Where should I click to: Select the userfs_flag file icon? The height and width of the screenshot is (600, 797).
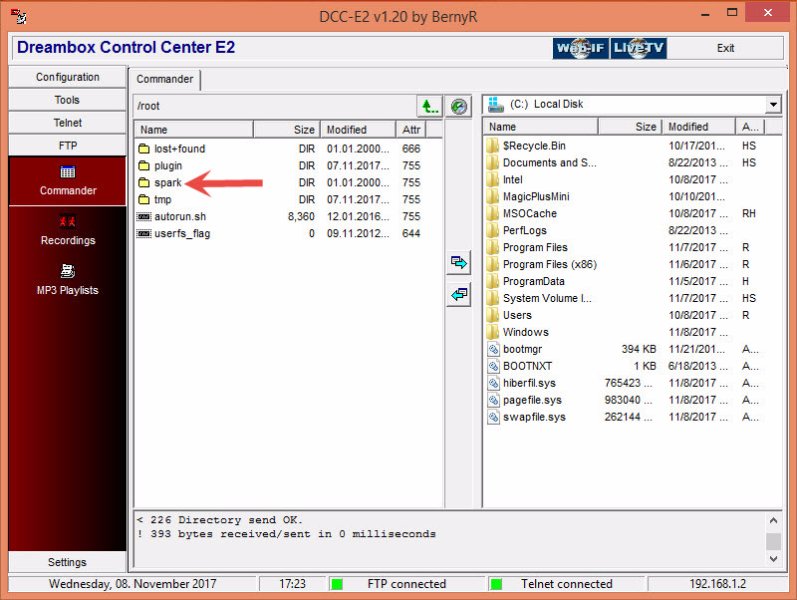click(144, 233)
